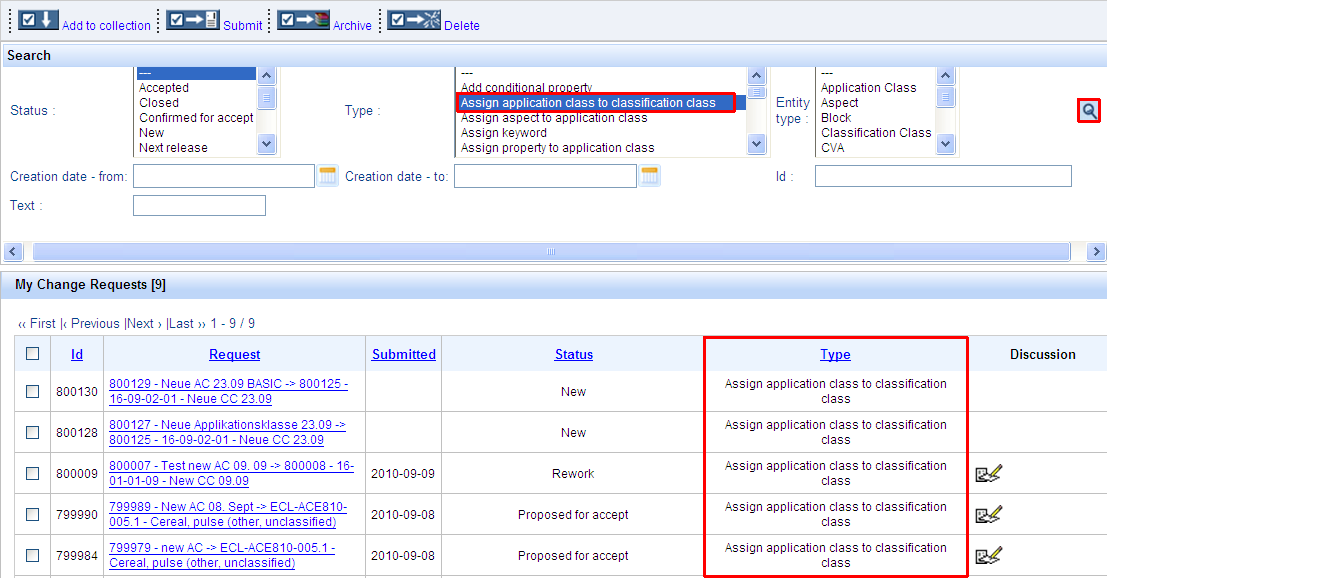Toggle the select-all checkbox in table header

pos(33,354)
